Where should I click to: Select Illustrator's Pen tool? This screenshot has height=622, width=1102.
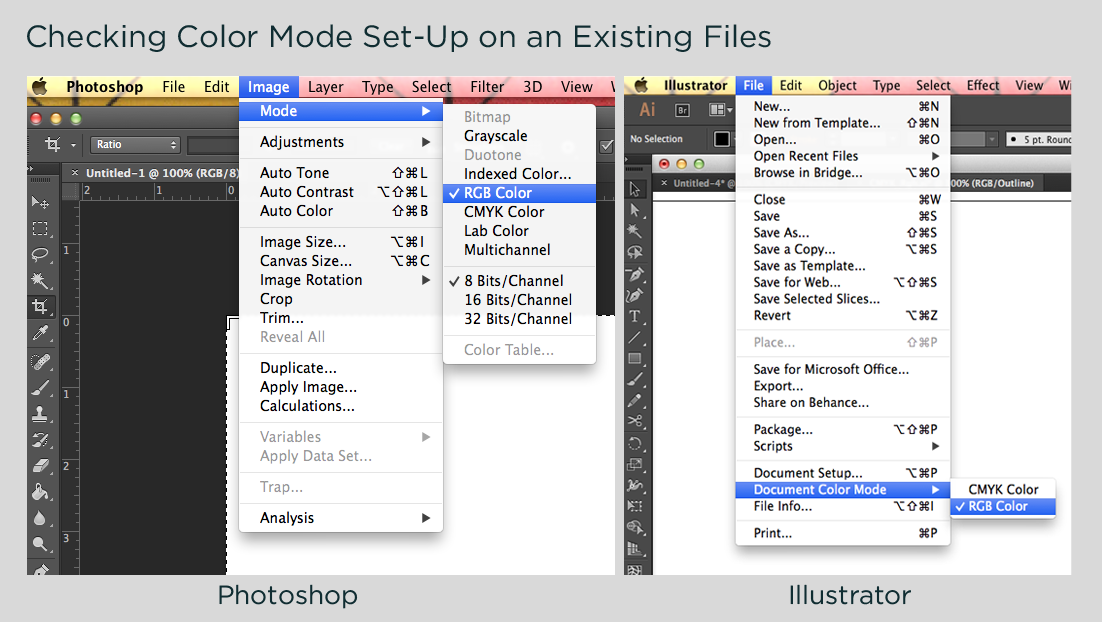coord(635,274)
